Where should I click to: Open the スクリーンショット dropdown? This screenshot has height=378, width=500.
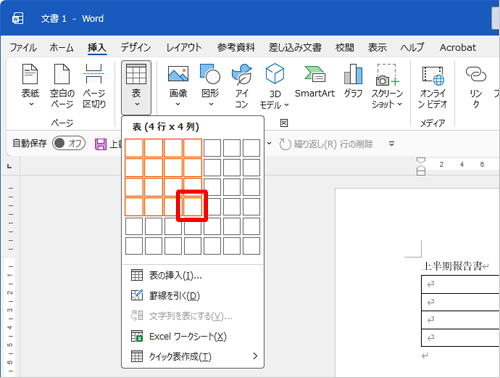click(387, 86)
